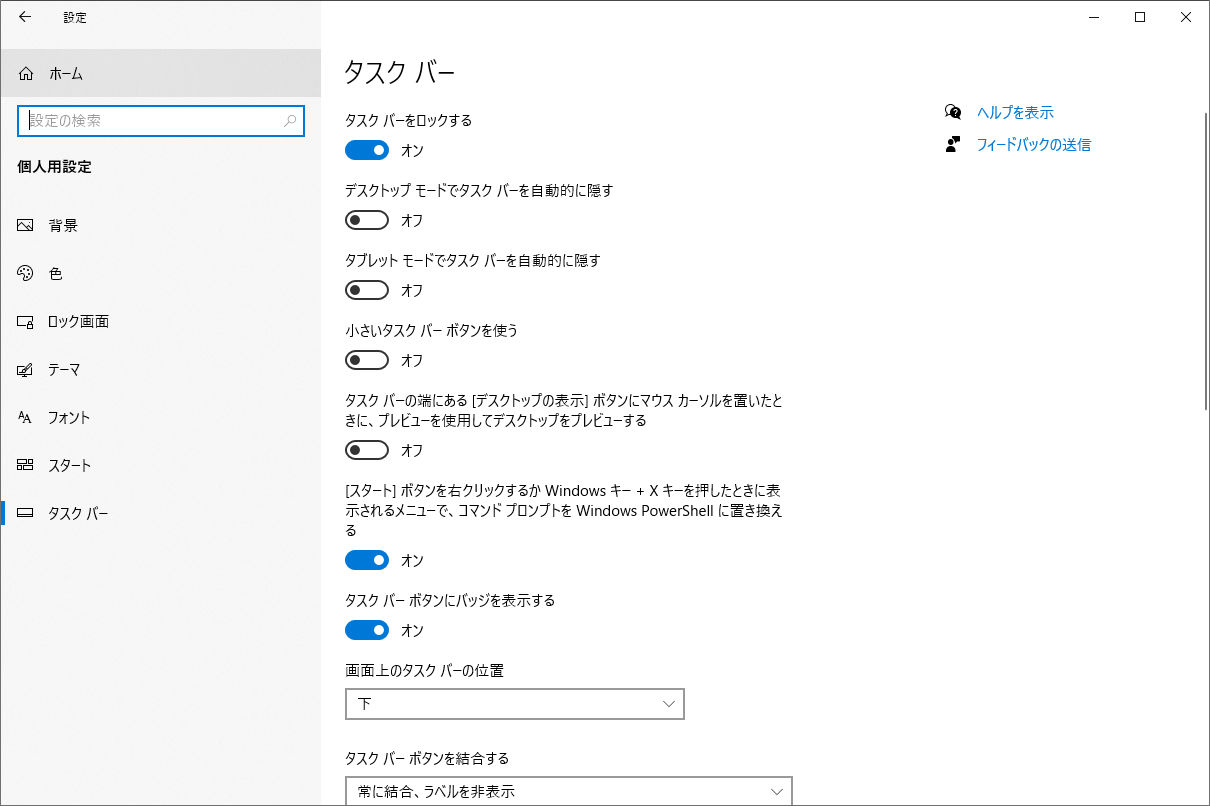Click the タスク バー sidebar icon

coord(26,514)
